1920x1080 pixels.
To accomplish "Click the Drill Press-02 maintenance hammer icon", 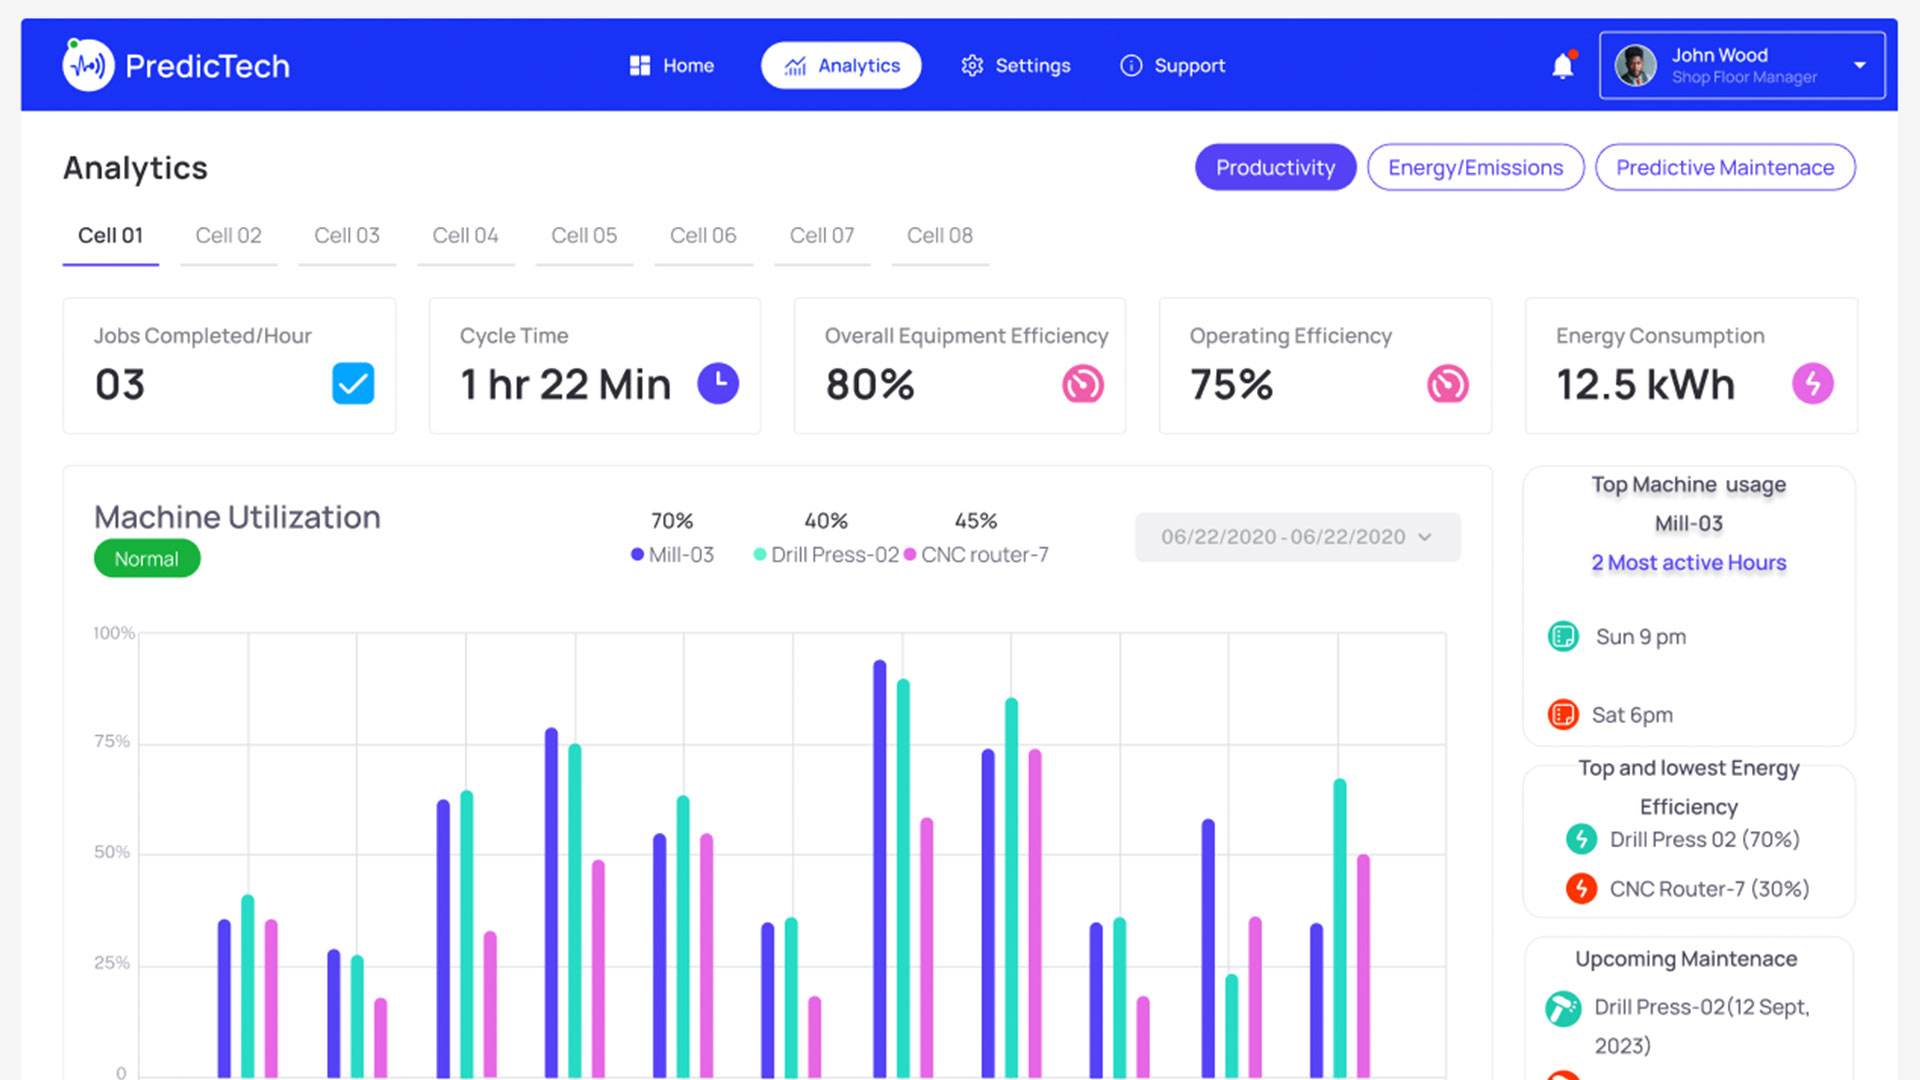I will [1563, 1008].
